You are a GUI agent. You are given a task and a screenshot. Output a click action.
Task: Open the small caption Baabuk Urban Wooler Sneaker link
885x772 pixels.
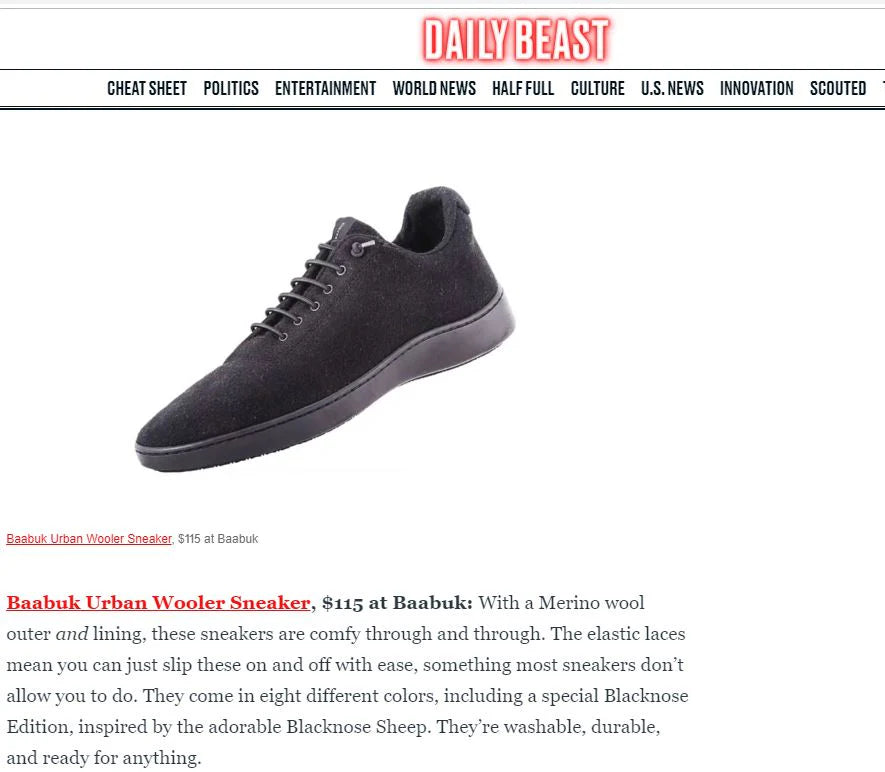point(89,539)
